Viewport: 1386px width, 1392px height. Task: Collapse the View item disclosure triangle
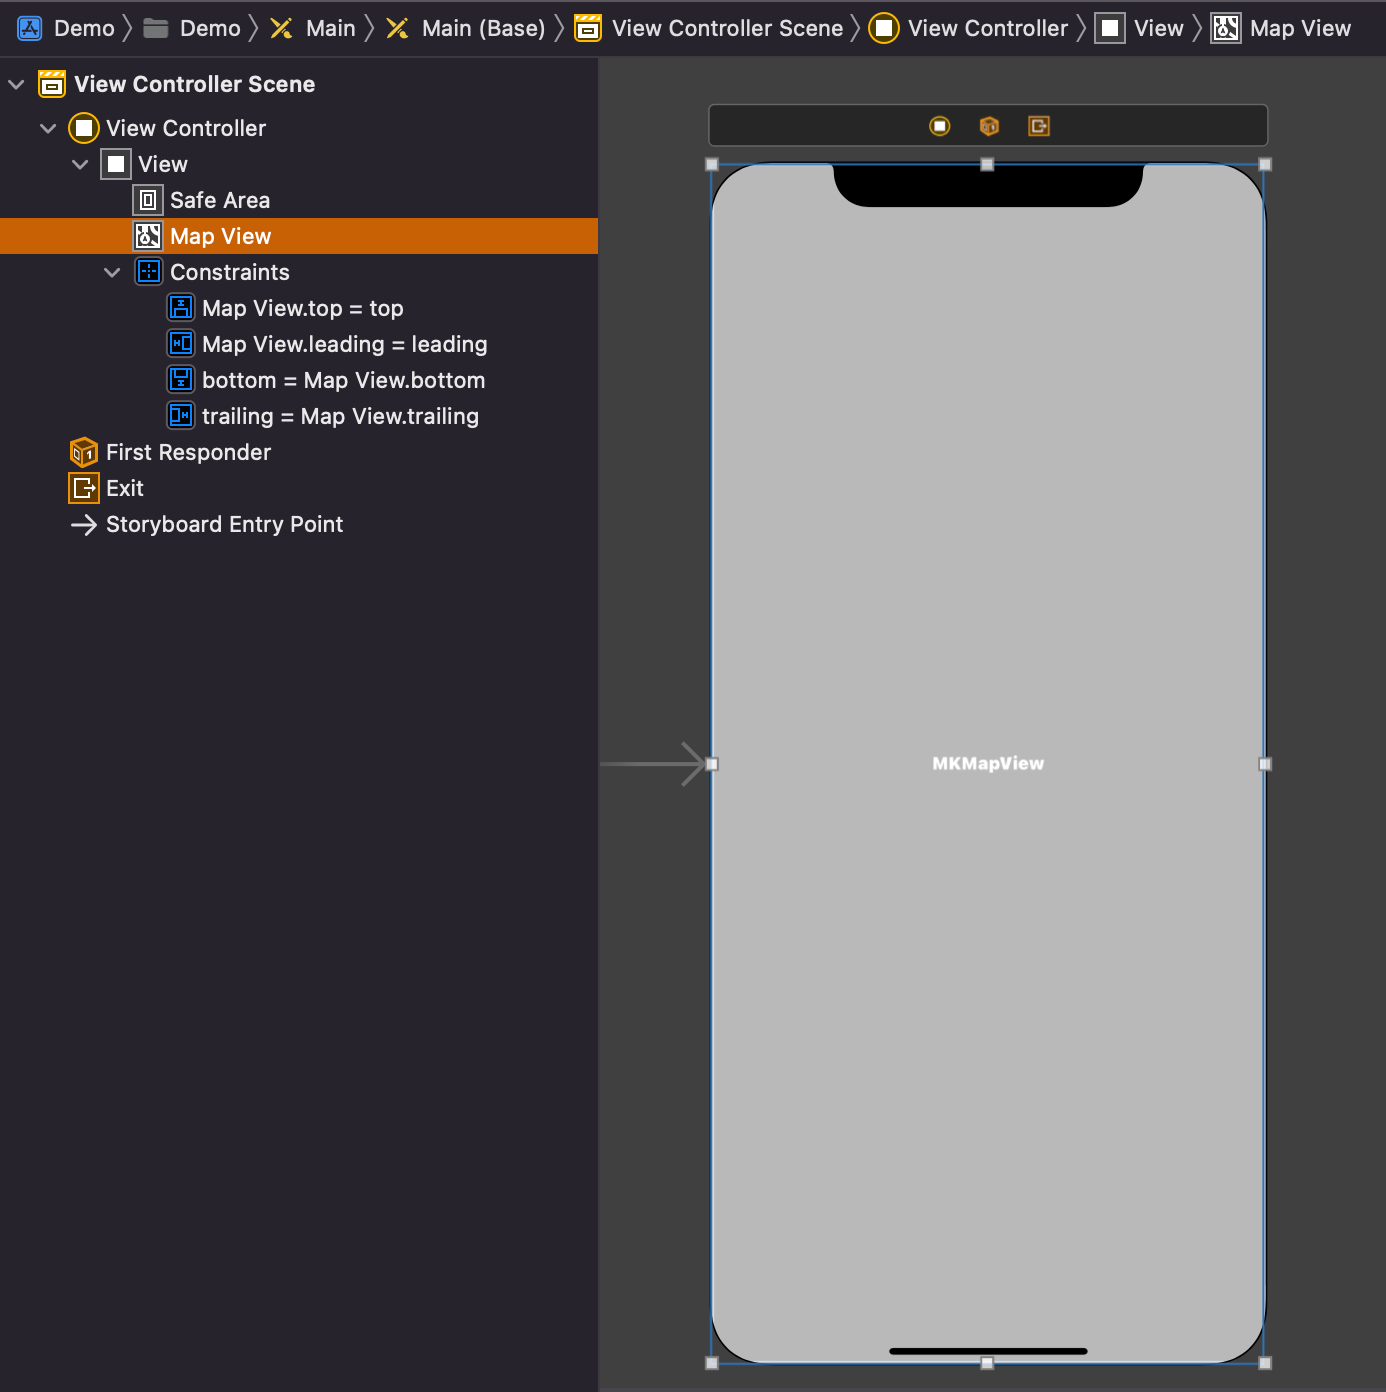(x=80, y=164)
